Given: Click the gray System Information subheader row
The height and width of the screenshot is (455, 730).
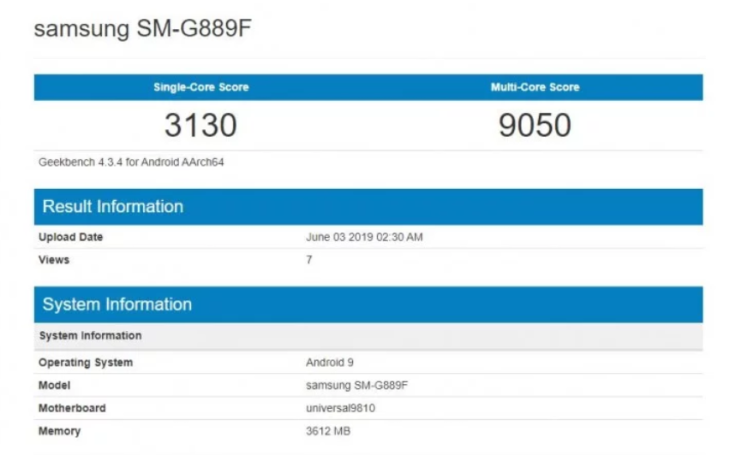Looking at the screenshot, I should (90, 336).
